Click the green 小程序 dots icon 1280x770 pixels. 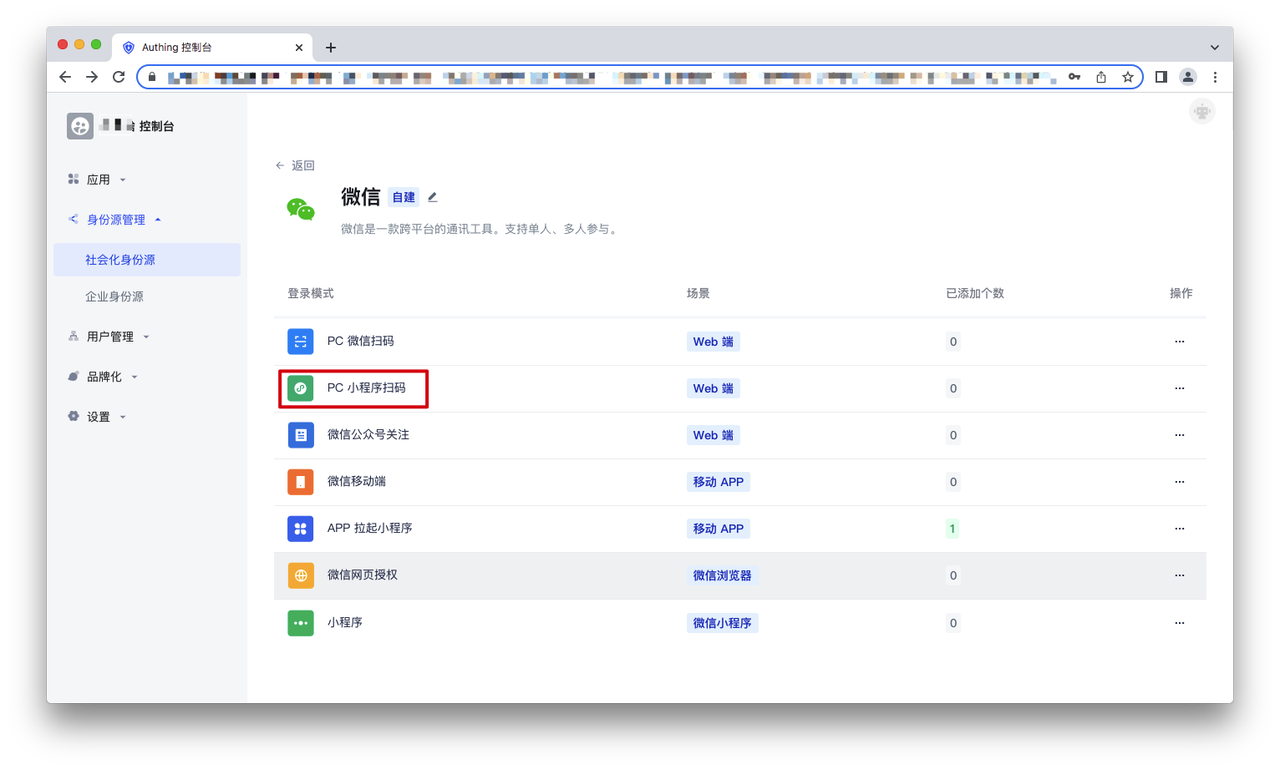pyautogui.click(x=300, y=623)
